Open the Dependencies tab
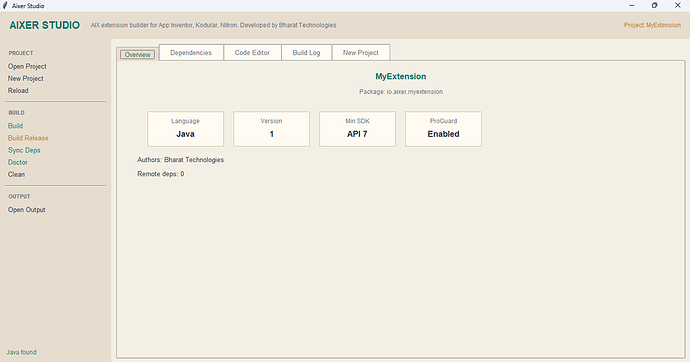The height and width of the screenshot is (362, 690). click(x=191, y=52)
